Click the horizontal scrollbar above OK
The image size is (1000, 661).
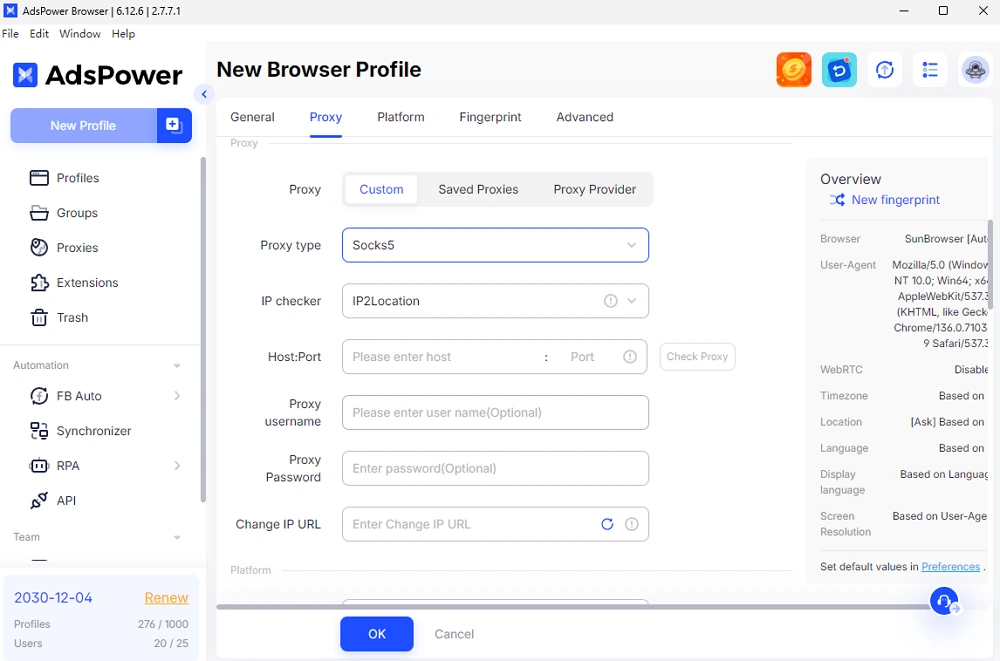(x=572, y=607)
